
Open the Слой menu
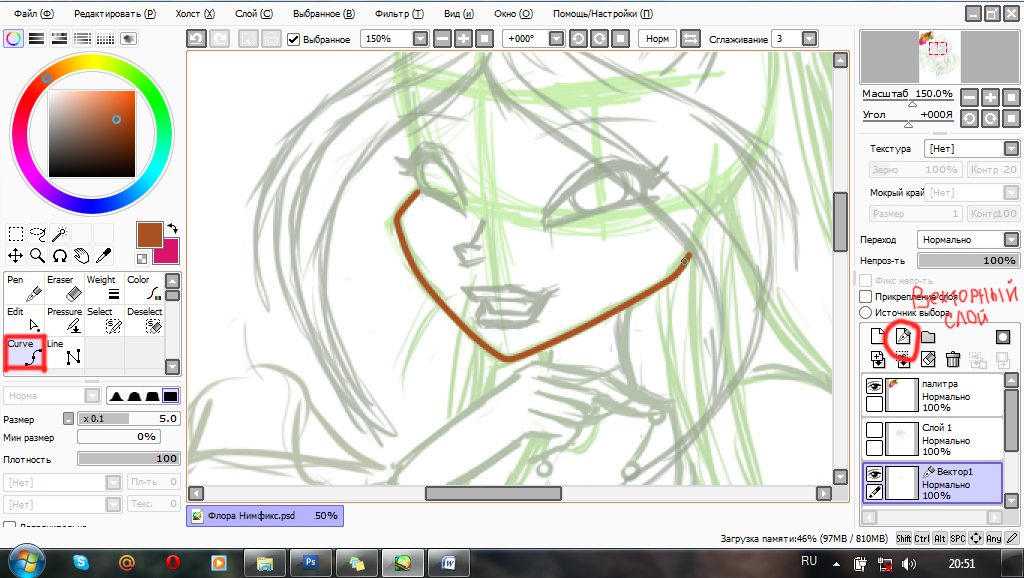click(254, 14)
